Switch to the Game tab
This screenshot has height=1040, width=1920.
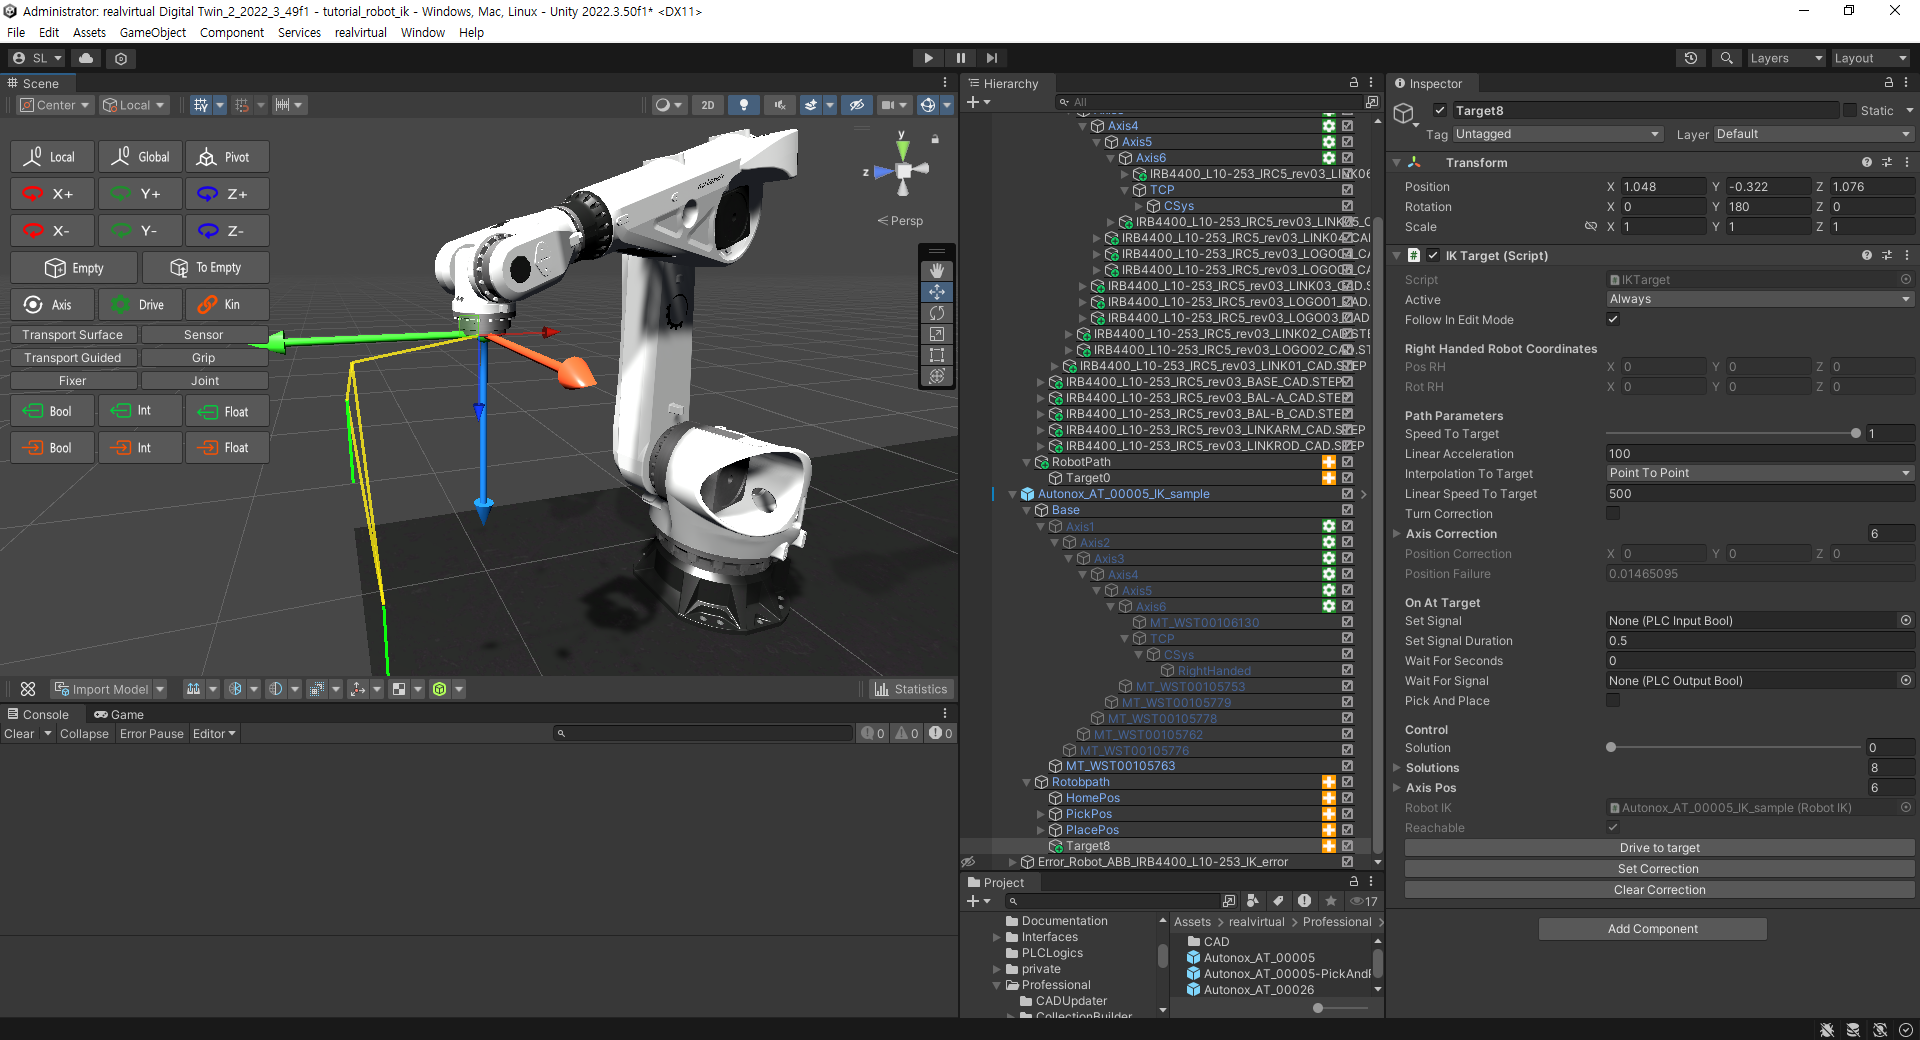click(x=119, y=715)
